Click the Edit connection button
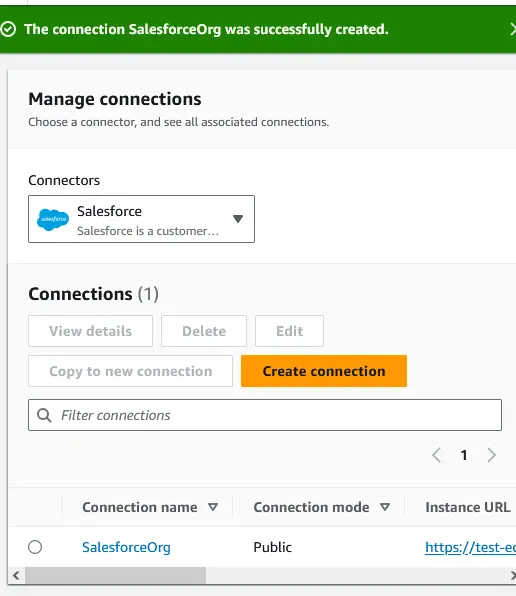This screenshot has height=596, width=516. (290, 331)
